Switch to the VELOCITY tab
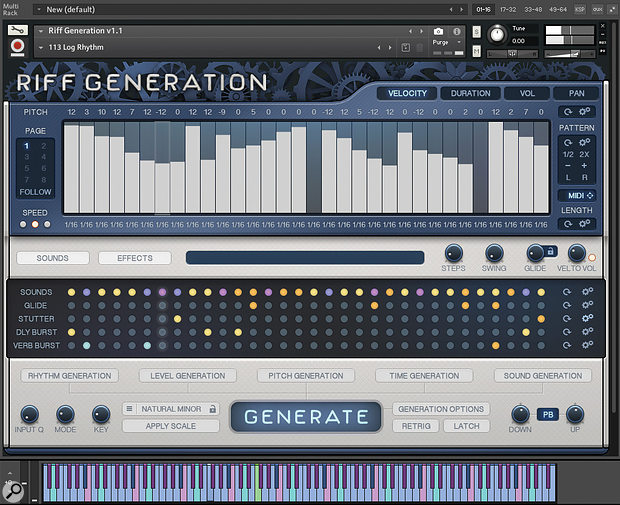 (x=407, y=93)
